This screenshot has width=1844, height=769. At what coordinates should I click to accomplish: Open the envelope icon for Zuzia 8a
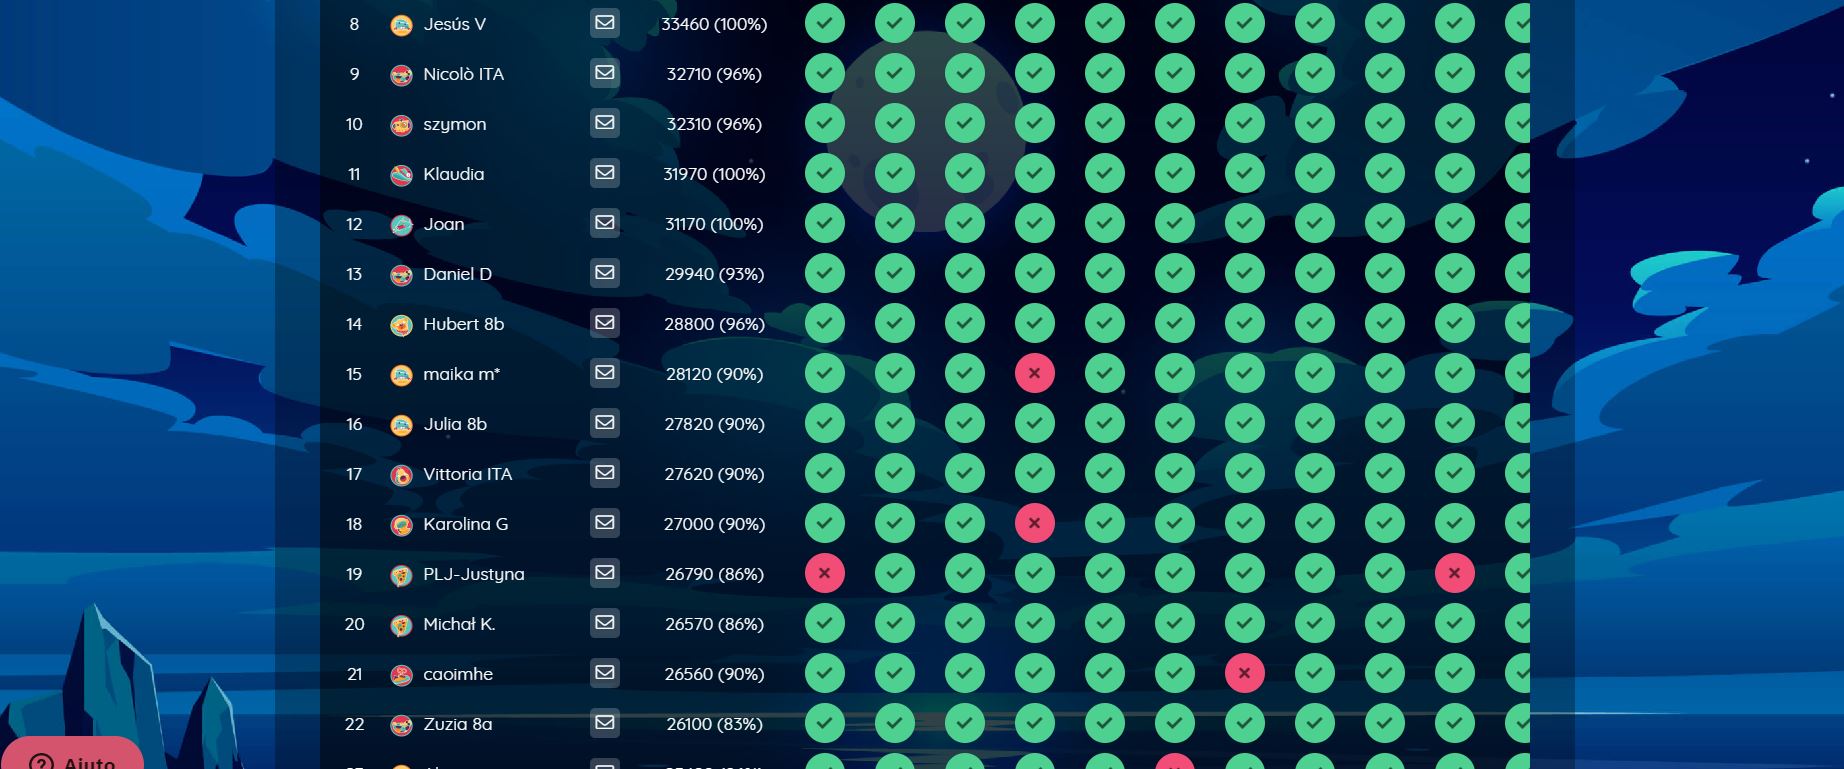pos(604,723)
